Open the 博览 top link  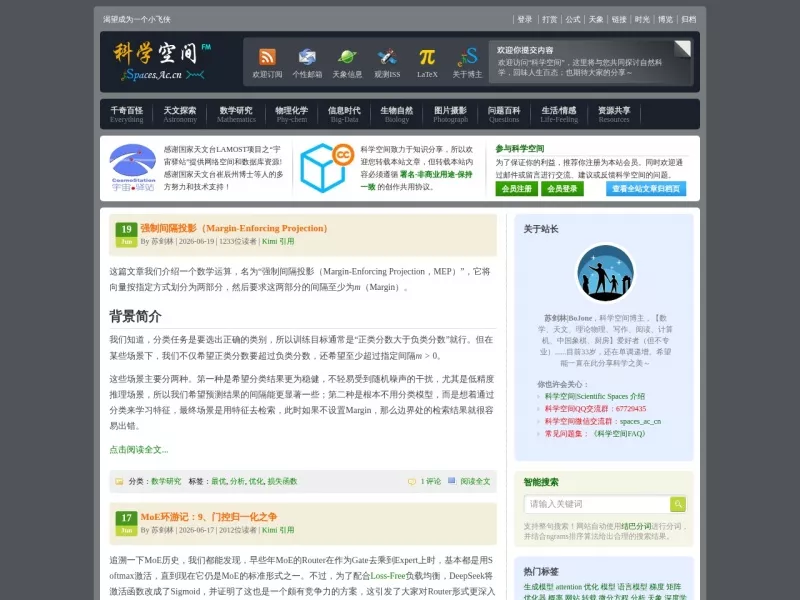pyautogui.click(x=665, y=19)
